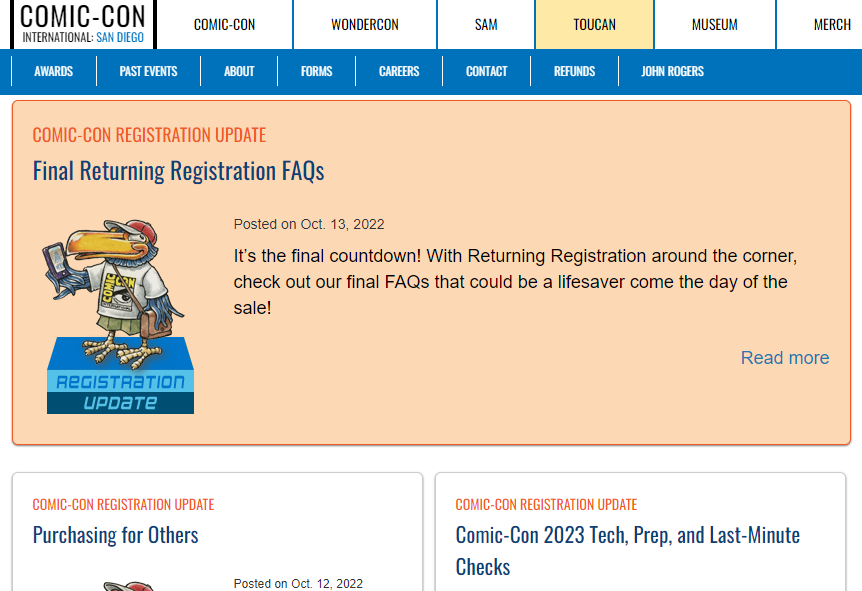The height and width of the screenshot is (591, 862).
Task: Open the JOHN ROGERS menu item
Action: click(672, 71)
